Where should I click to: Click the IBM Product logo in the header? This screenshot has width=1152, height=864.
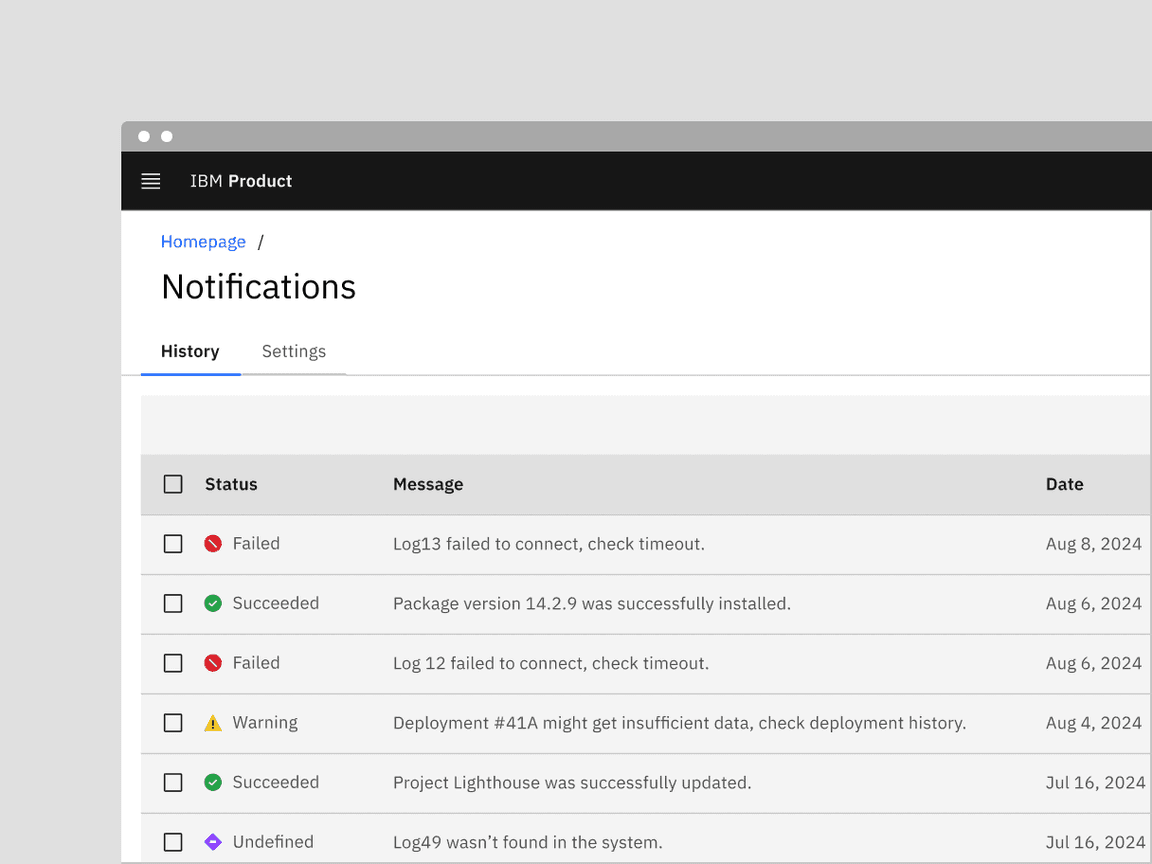coord(240,181)
